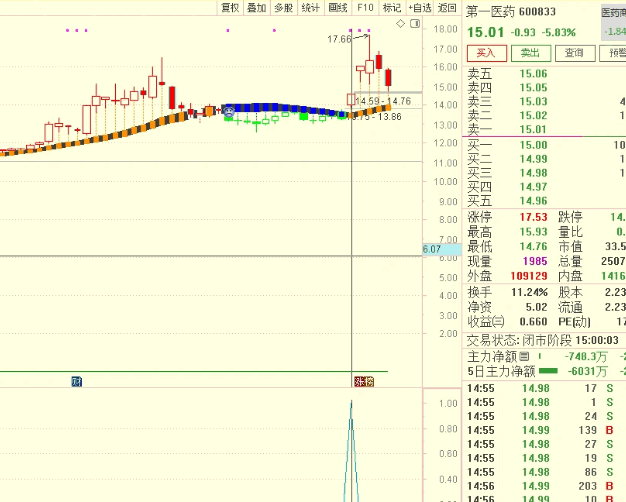The image size is (626, 502).
Task: Click the 最高 value 15.93
Action: click(x=533, y=232)
